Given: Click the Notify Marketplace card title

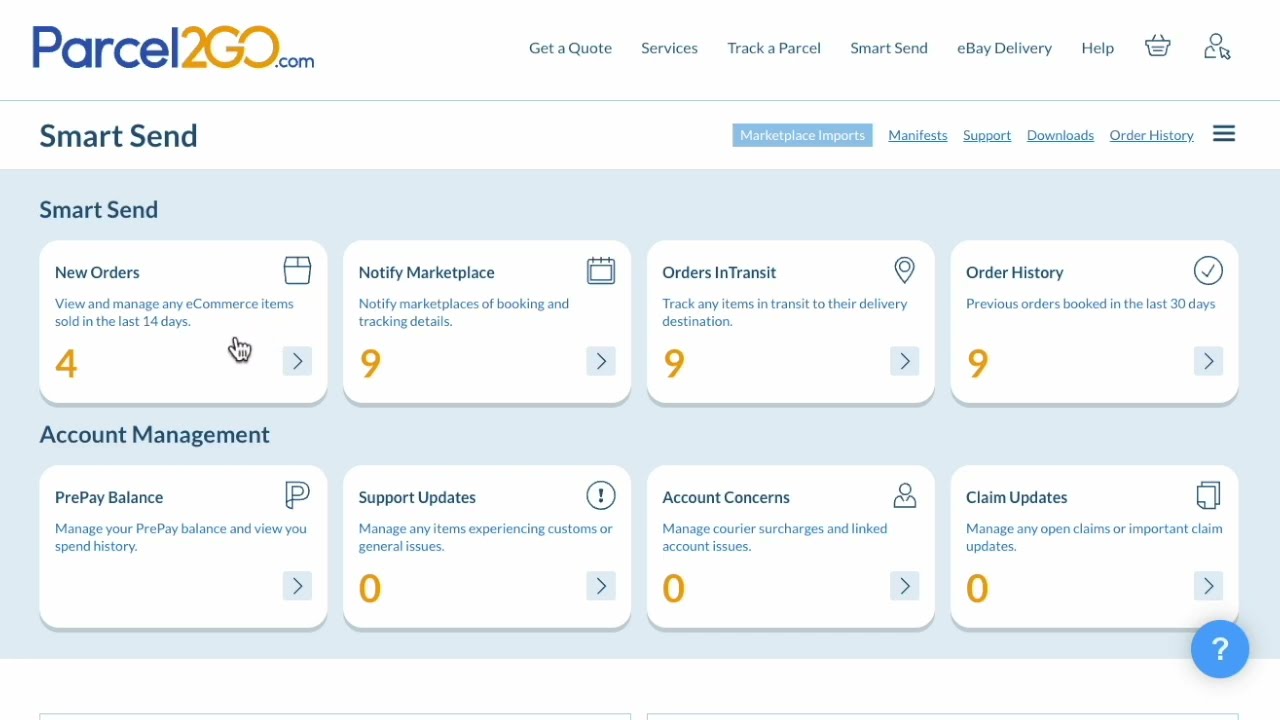Looking at the screenshot, I should (426, 272).
